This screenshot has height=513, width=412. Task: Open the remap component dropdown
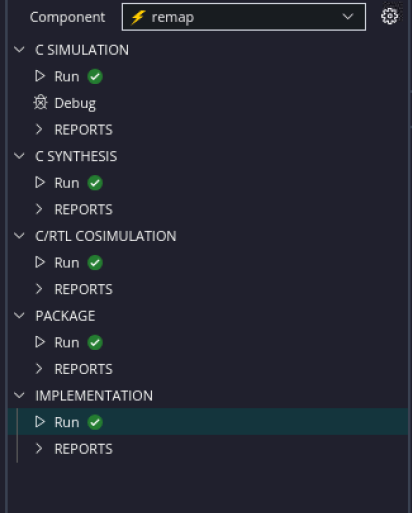pyautogui.click(x=244, y=17)
